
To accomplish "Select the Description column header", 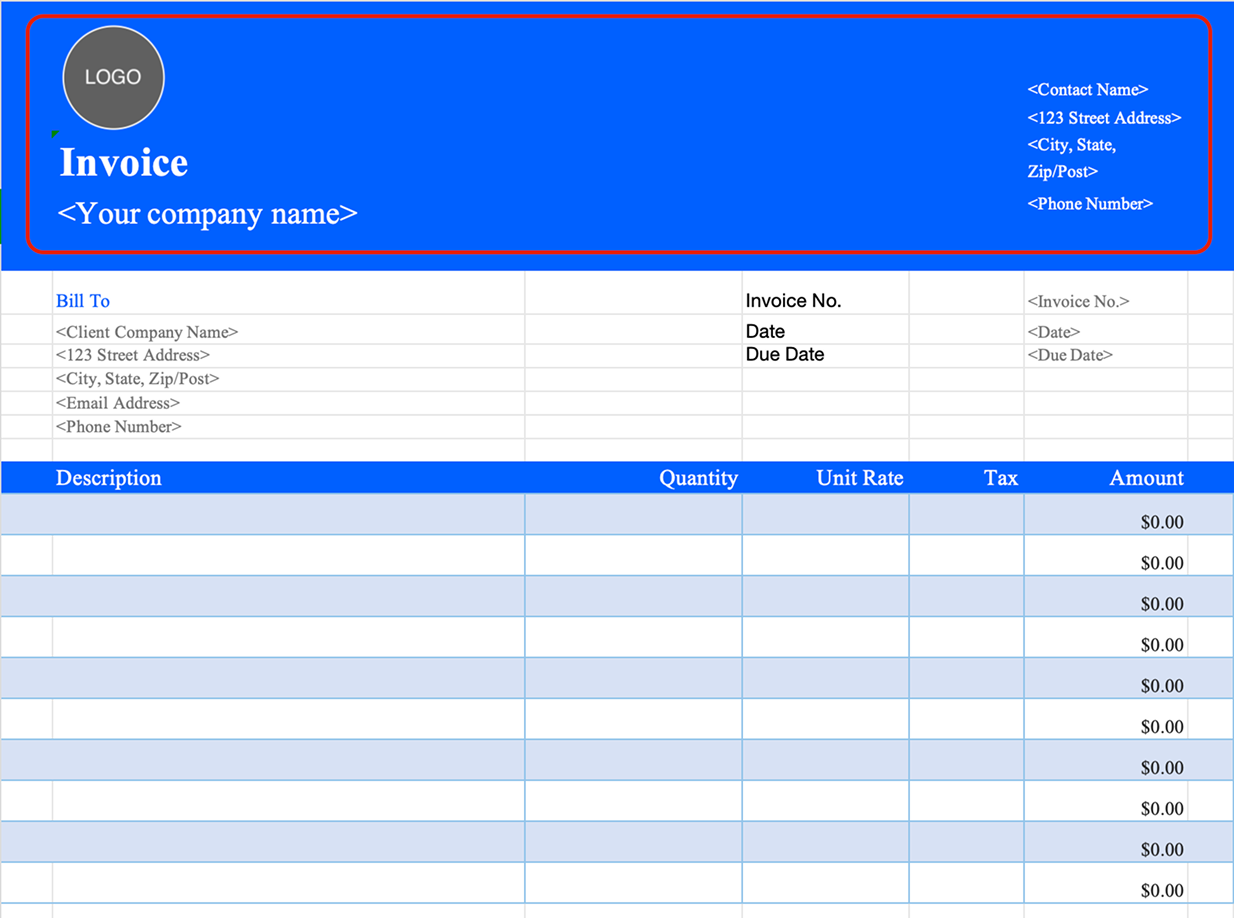I will point(108,478).
